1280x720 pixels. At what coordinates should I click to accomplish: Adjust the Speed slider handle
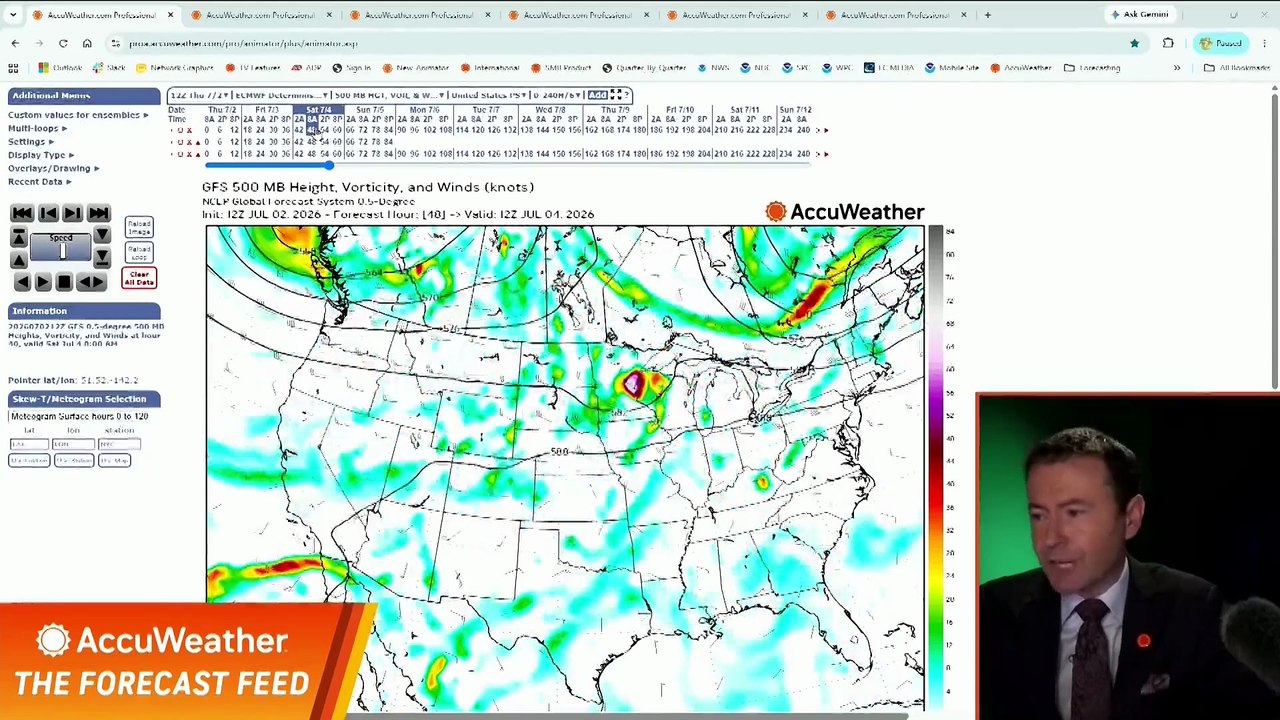[62, 251]
